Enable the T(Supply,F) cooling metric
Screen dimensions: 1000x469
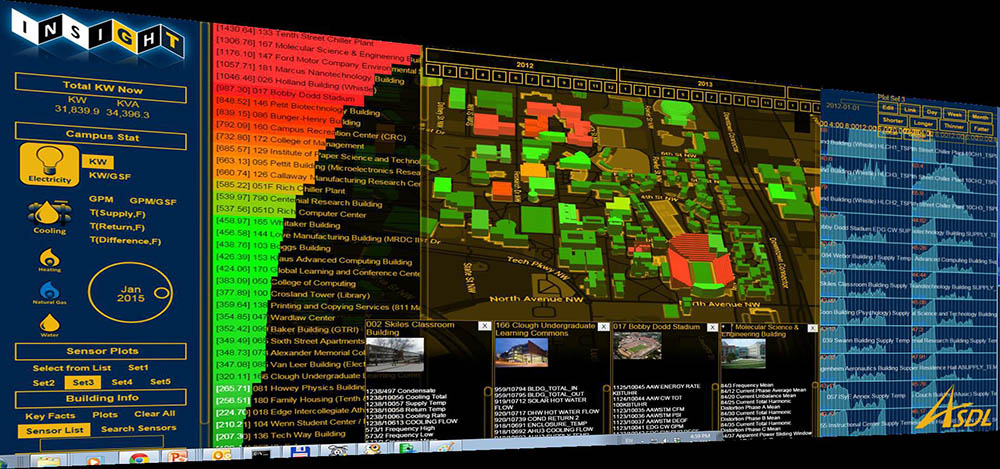(x=119, y=211)
